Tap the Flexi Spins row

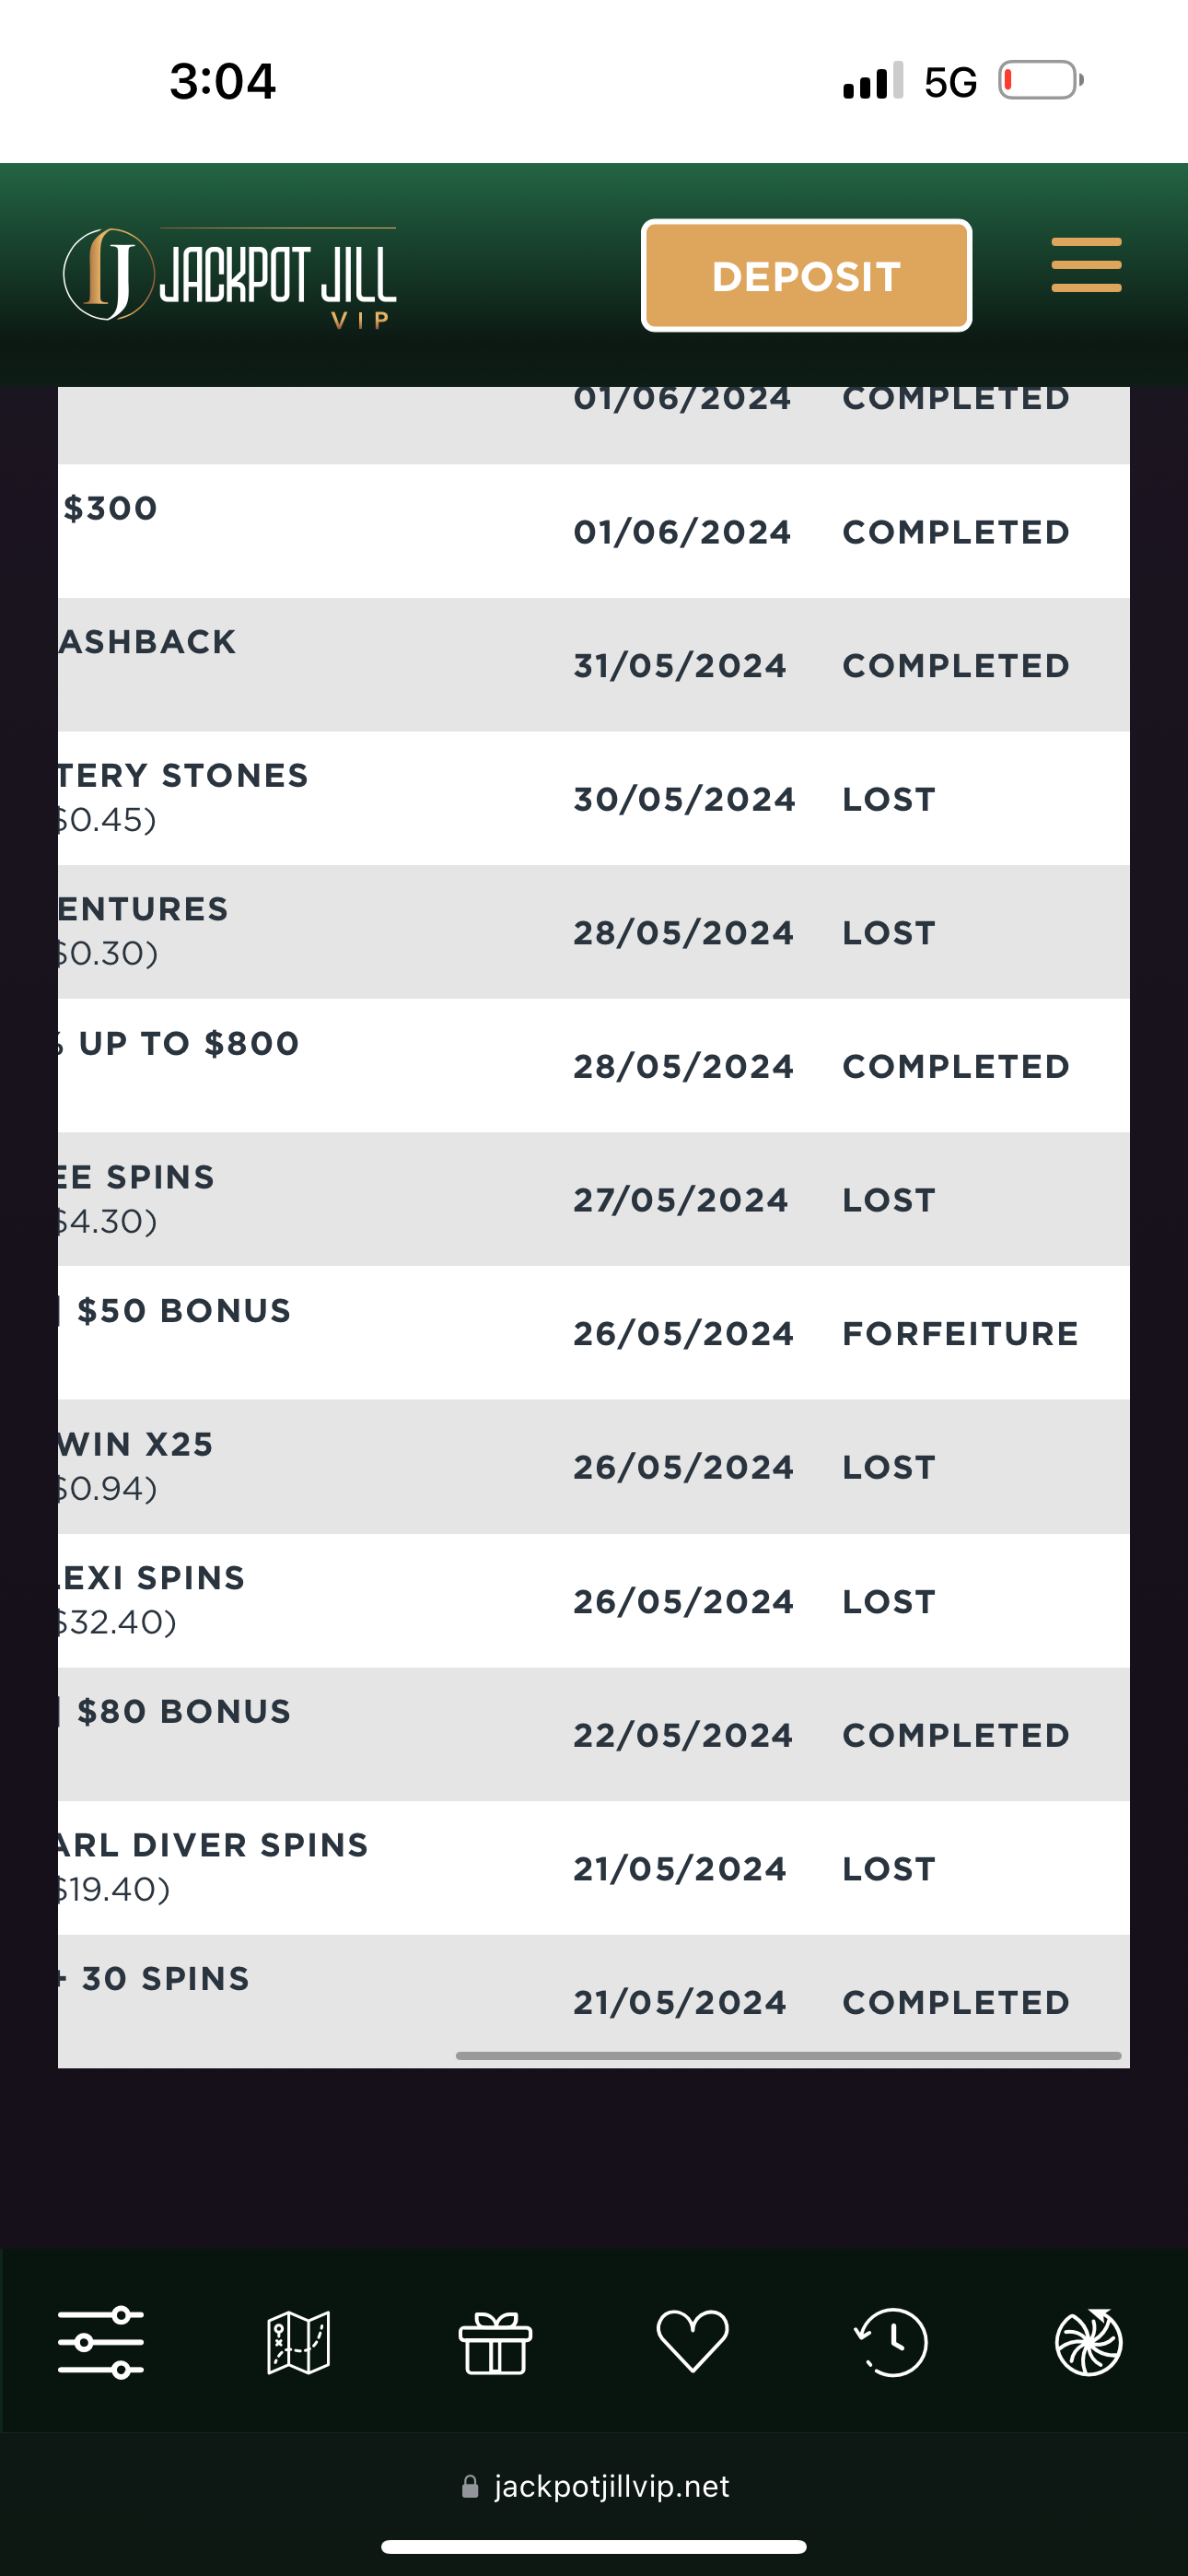[594, 1600]
